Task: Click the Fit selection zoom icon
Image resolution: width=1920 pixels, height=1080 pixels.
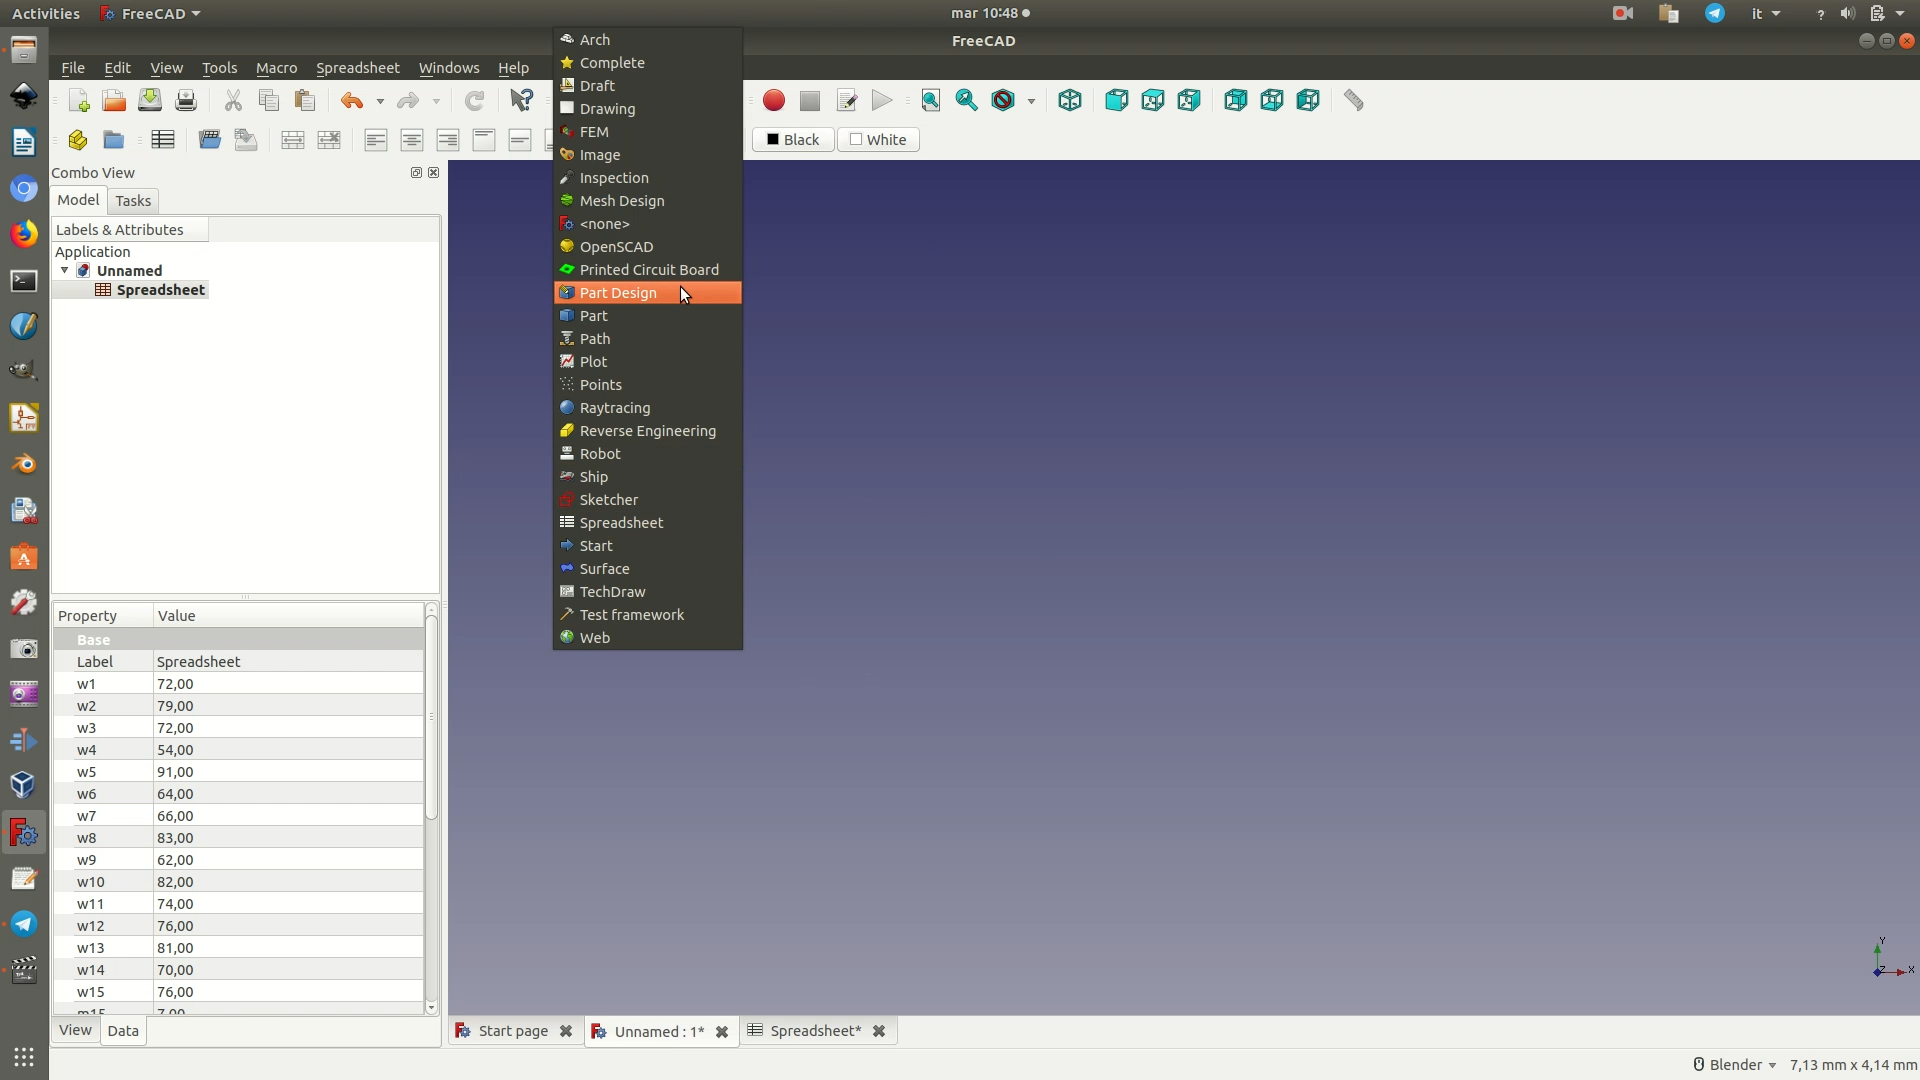Action: point(967,100)
